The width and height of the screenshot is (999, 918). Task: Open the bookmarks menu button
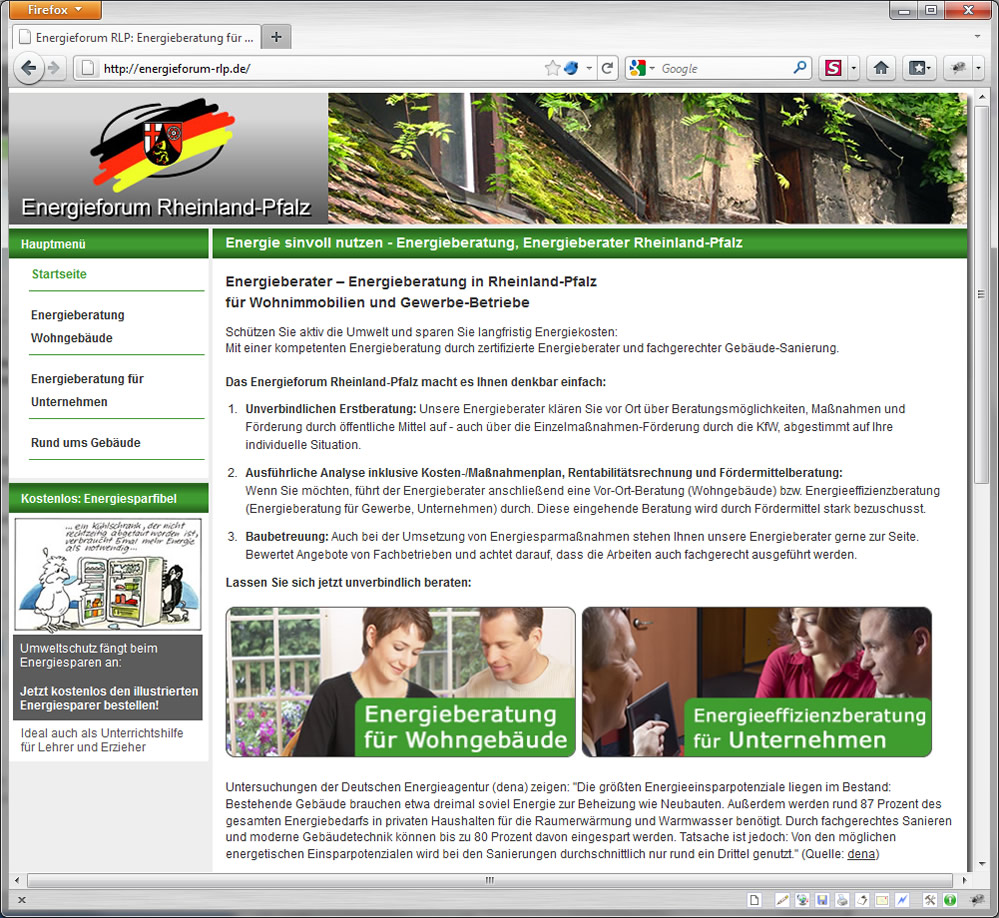pyautogui.click(x=919, y=68)
